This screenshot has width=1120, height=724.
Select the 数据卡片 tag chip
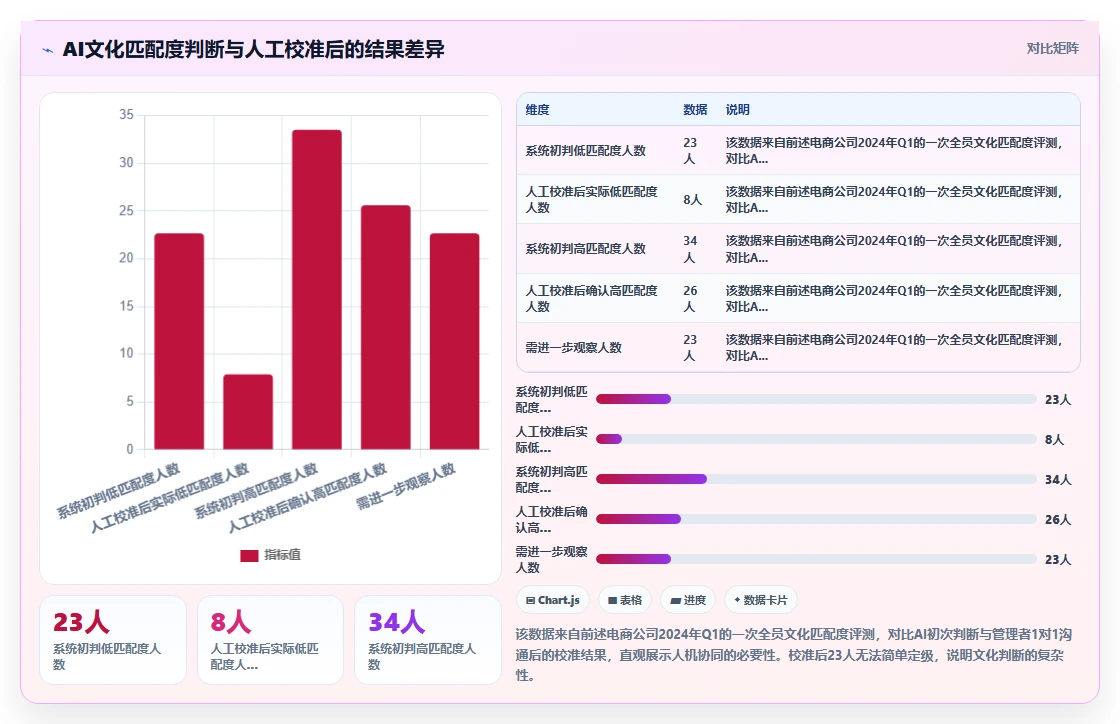tap(761, 600)
